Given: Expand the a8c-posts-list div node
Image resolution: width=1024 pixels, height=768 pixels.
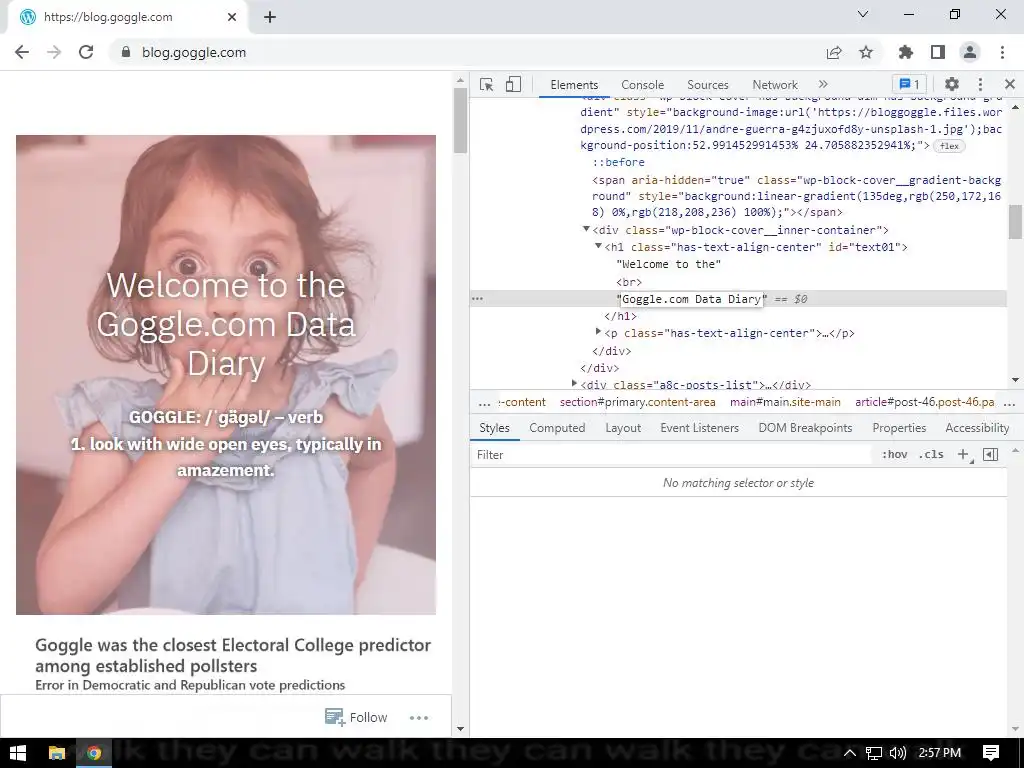Looking at the screenshot, I should click(x=574, y=383).
